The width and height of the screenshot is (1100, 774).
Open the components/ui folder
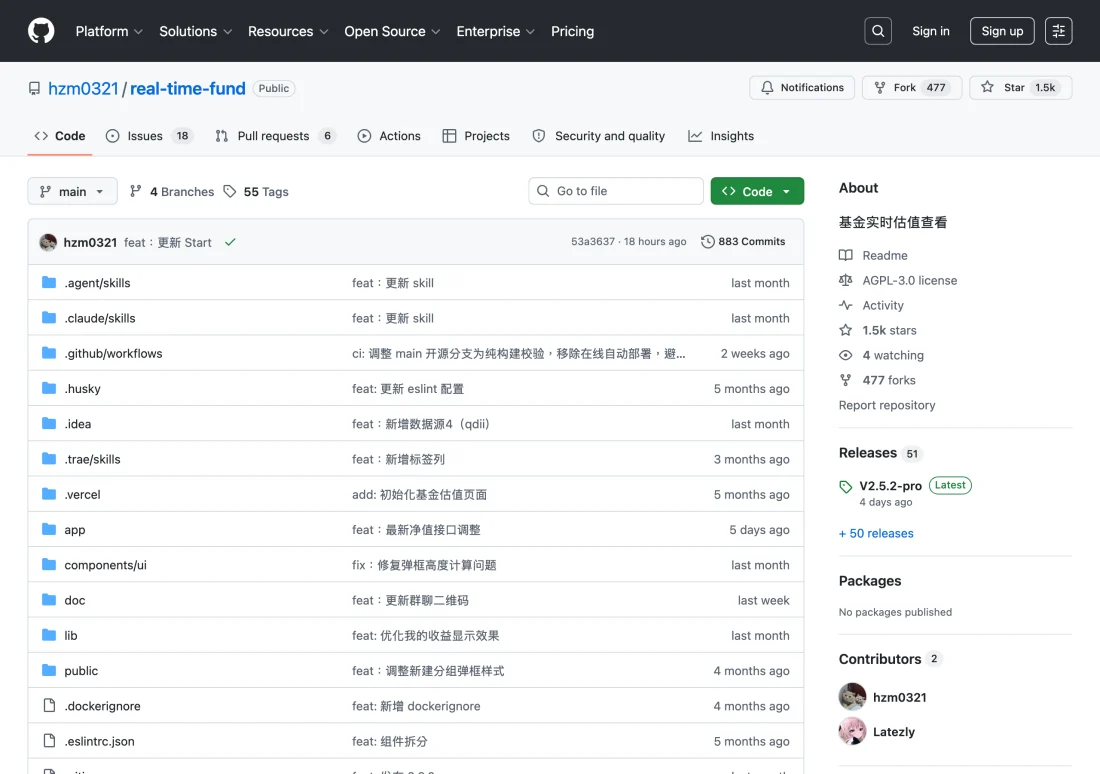tap(105, 565)
